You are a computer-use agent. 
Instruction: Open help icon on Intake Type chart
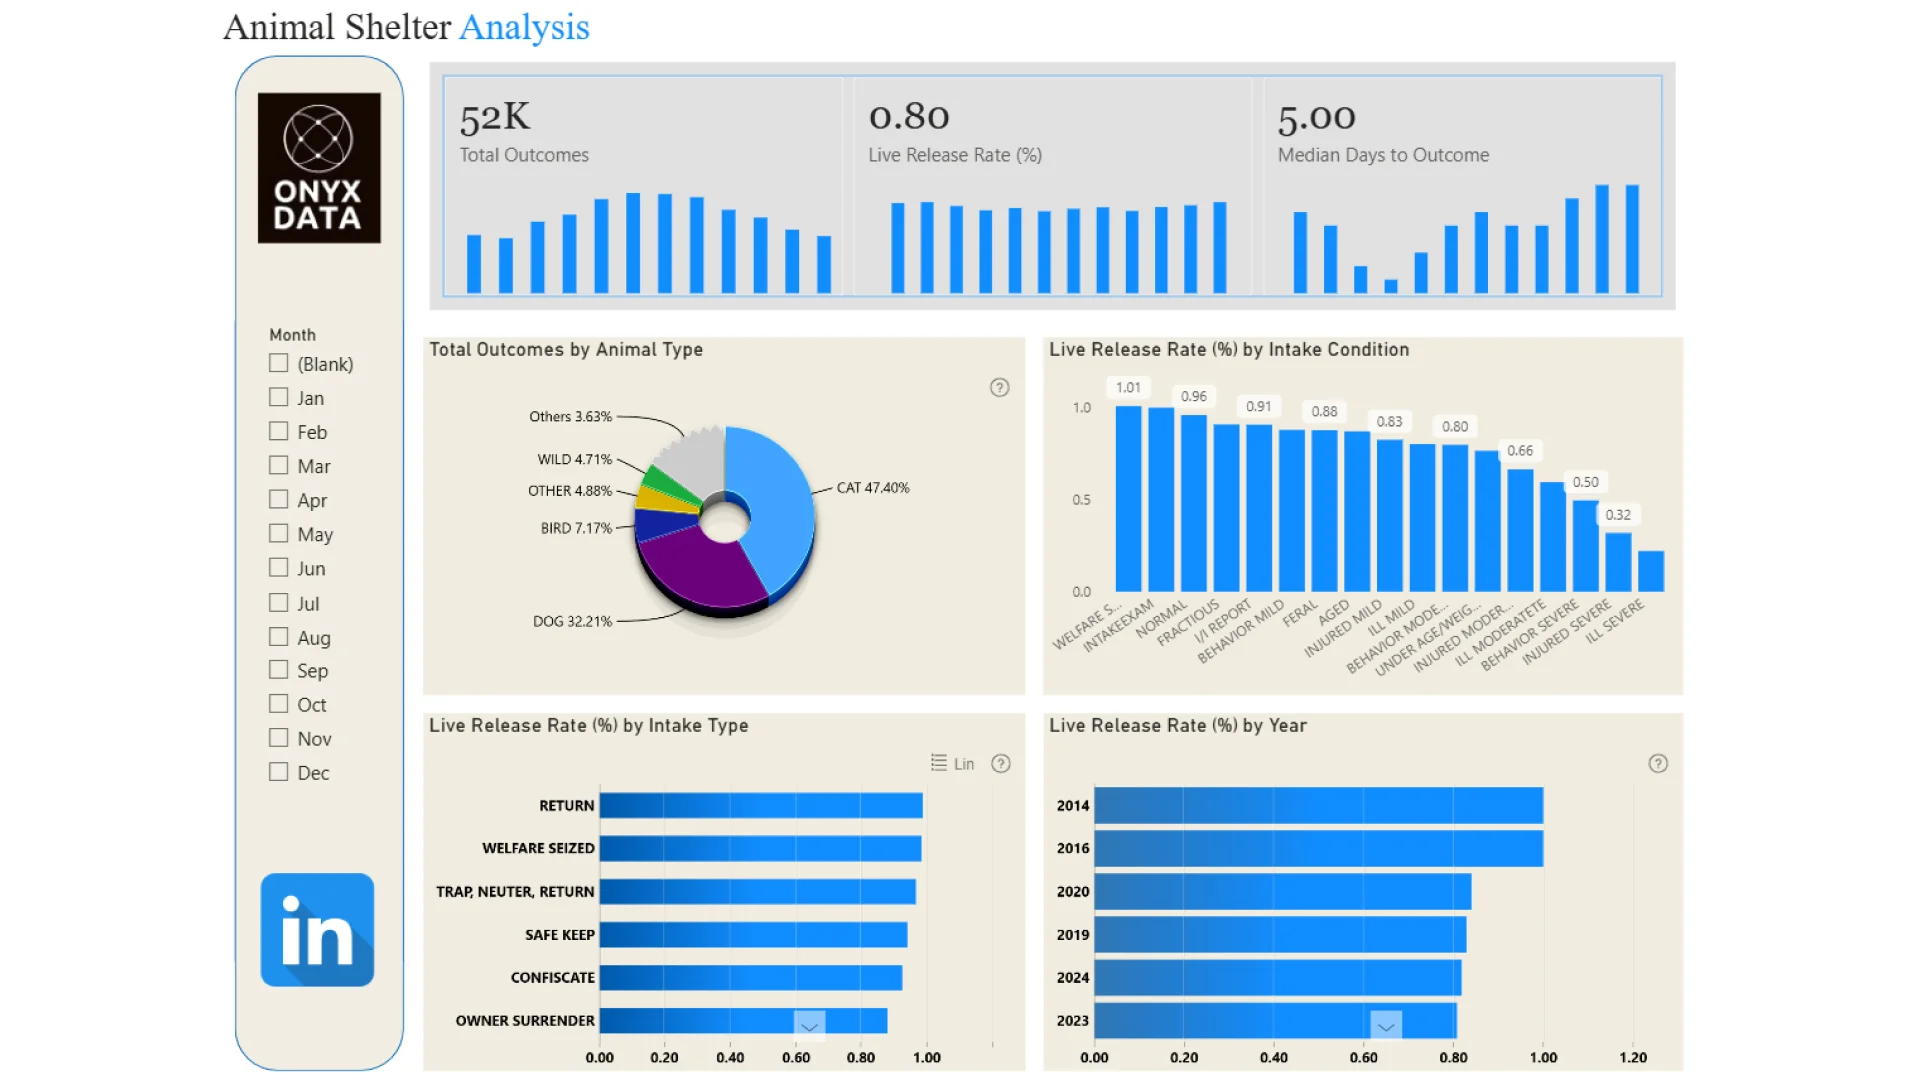(1000, 763)
